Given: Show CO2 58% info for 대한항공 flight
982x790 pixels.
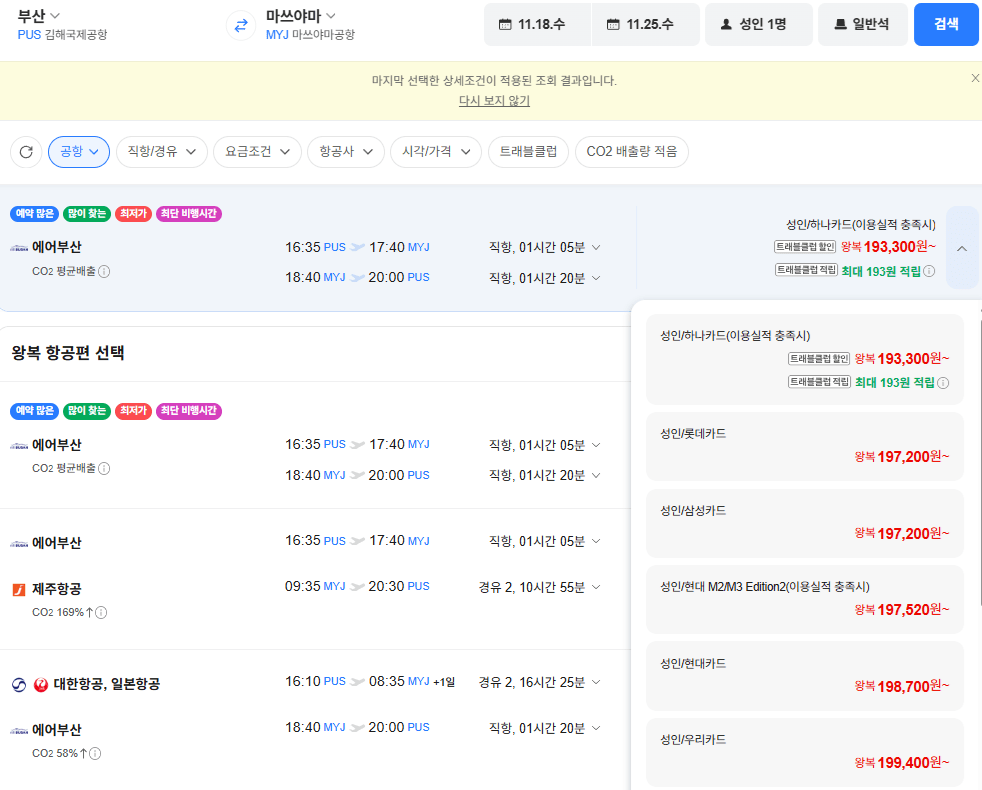Looking at the screenshot, I should point(95,754).
